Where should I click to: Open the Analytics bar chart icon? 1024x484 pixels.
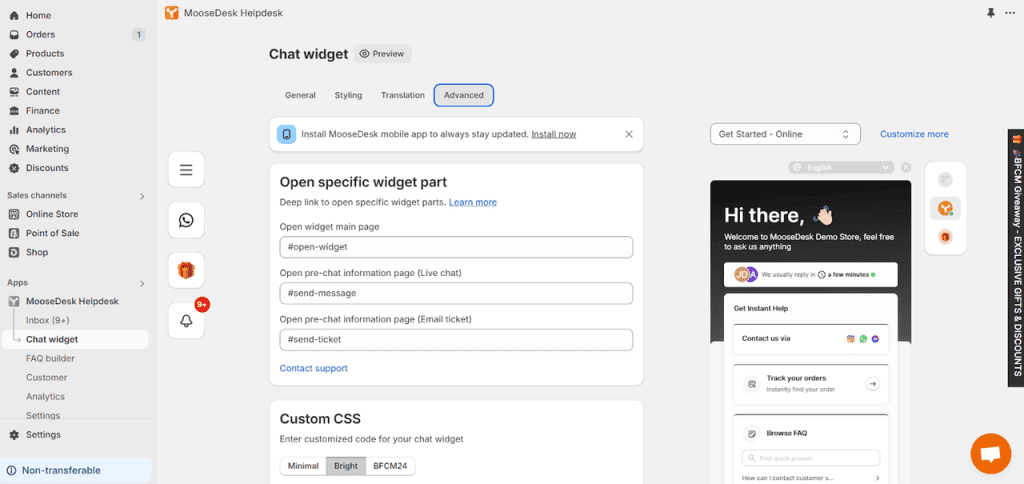[14, 129]
